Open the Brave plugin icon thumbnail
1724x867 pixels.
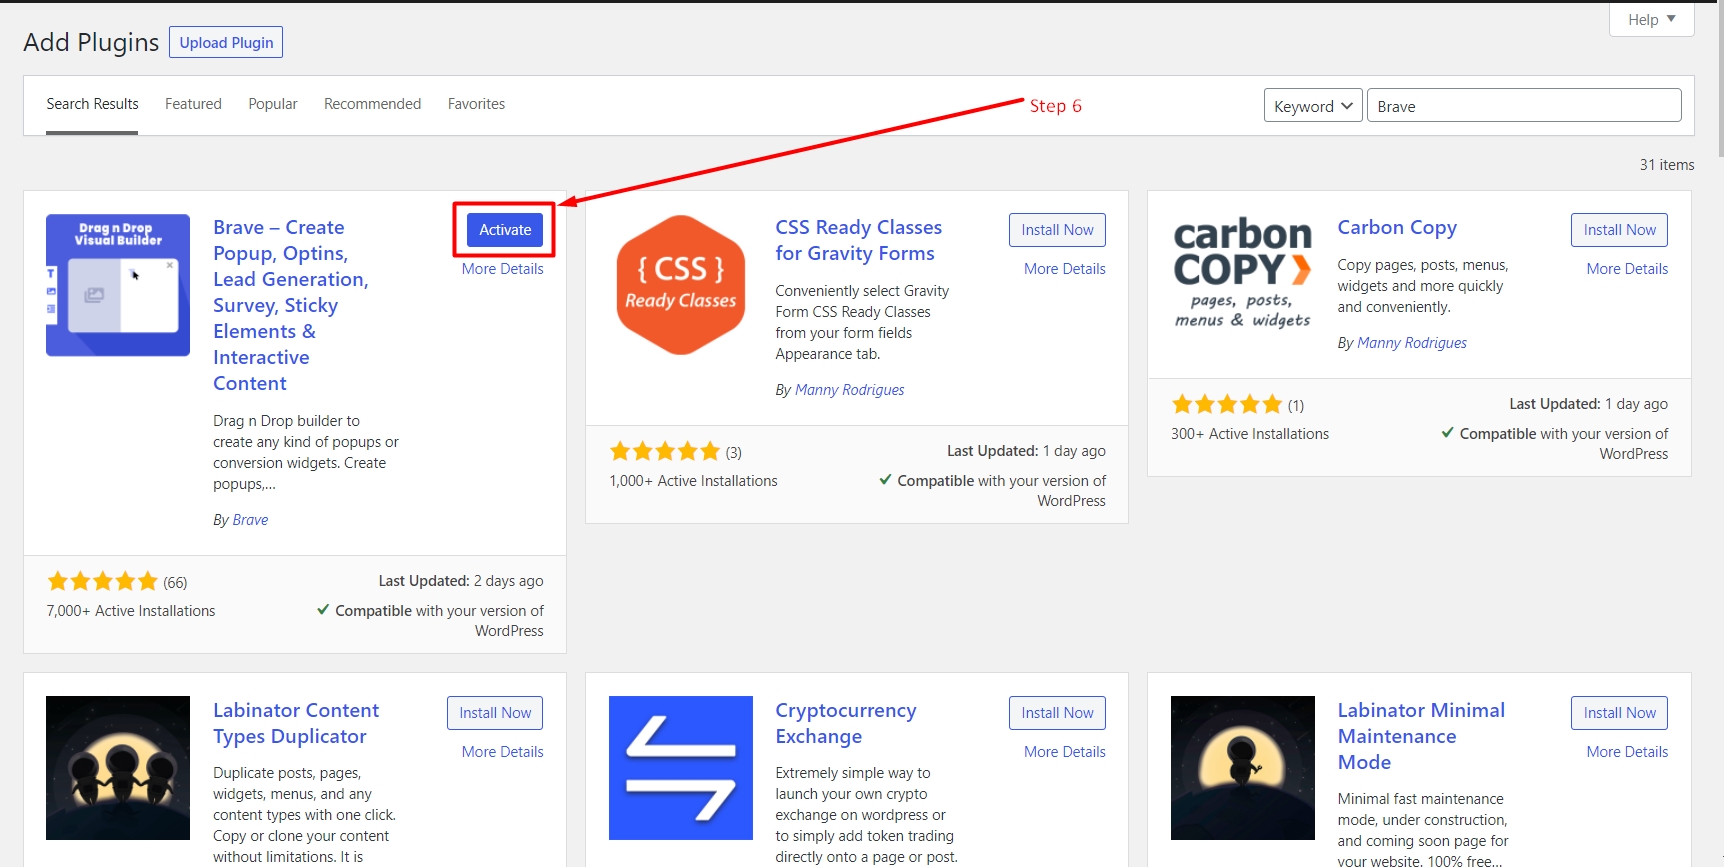118,285
